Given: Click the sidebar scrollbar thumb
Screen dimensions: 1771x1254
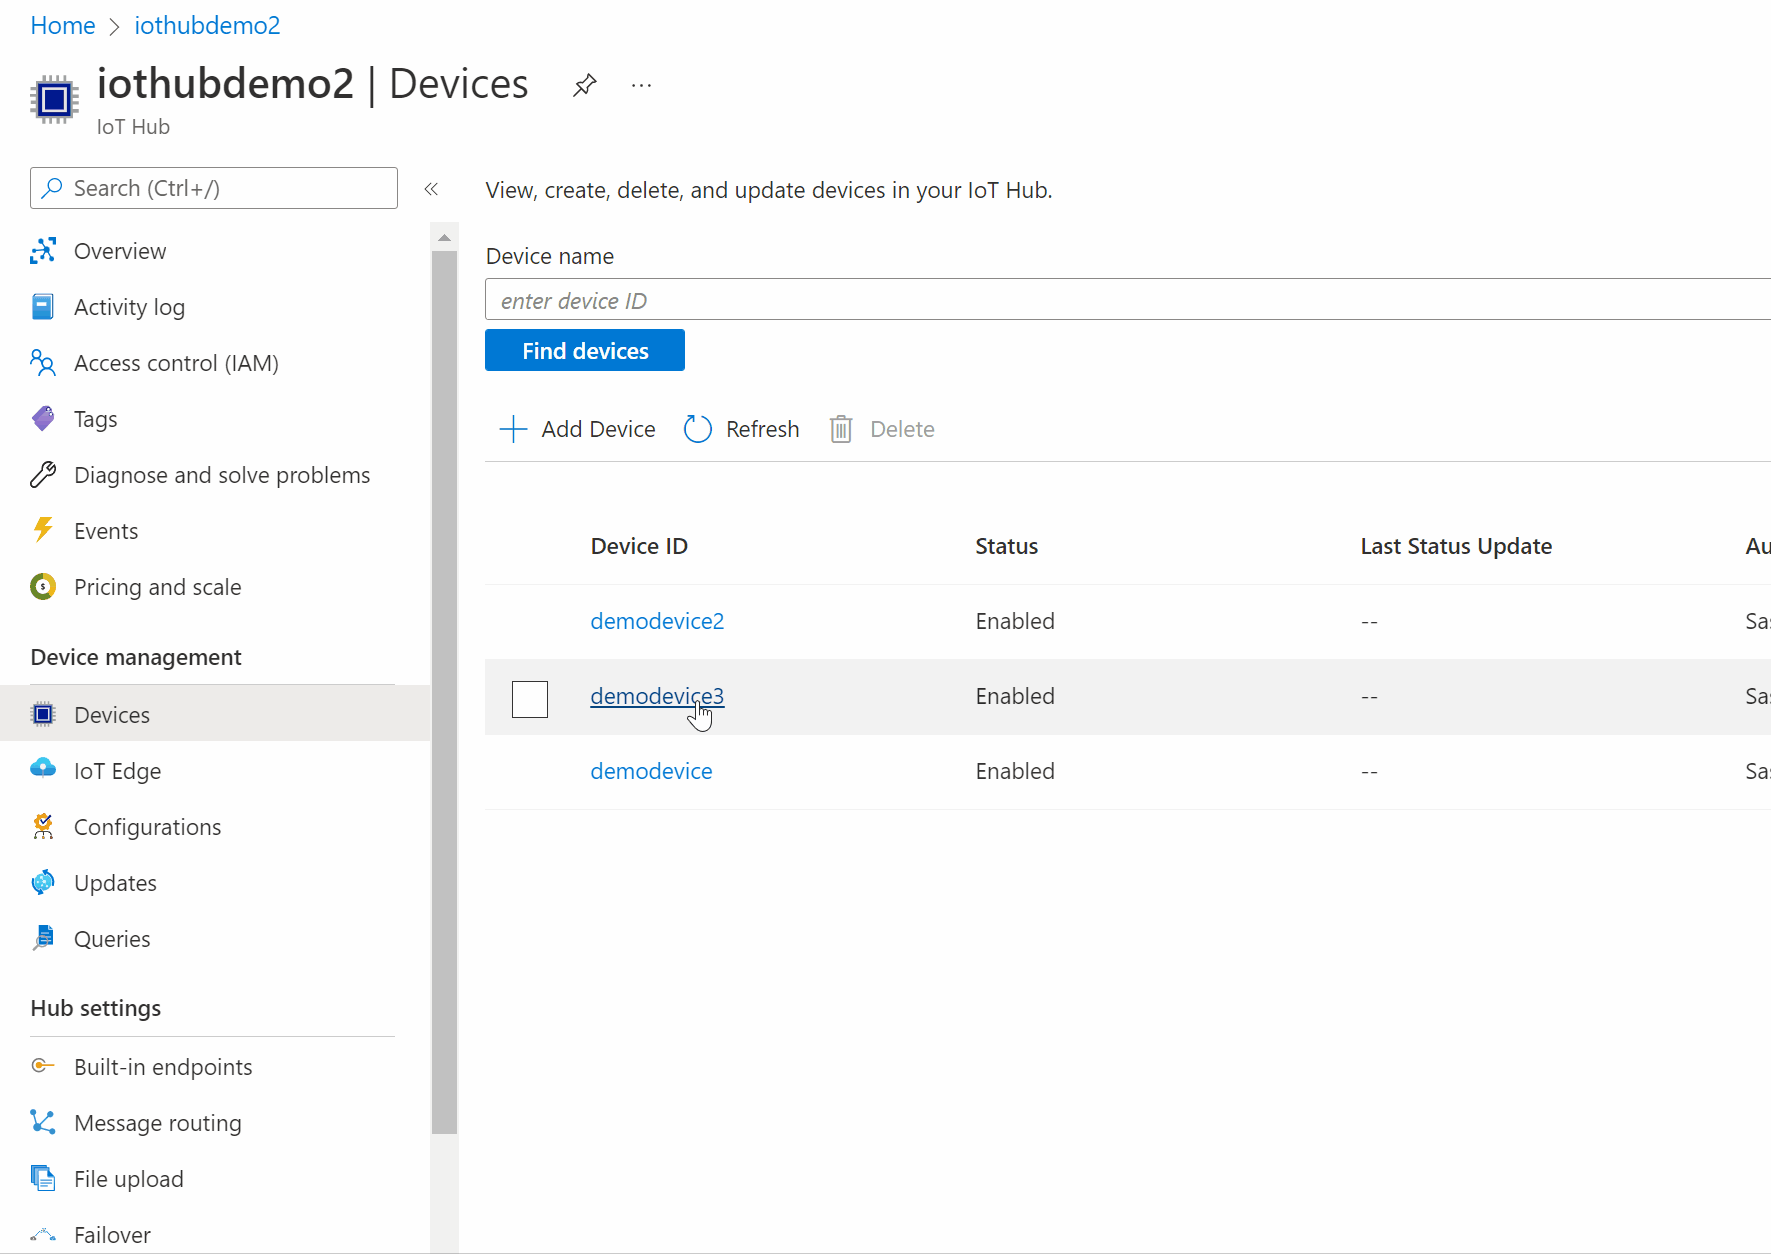Looking at the screenshot, I should [x=445, y=692].
